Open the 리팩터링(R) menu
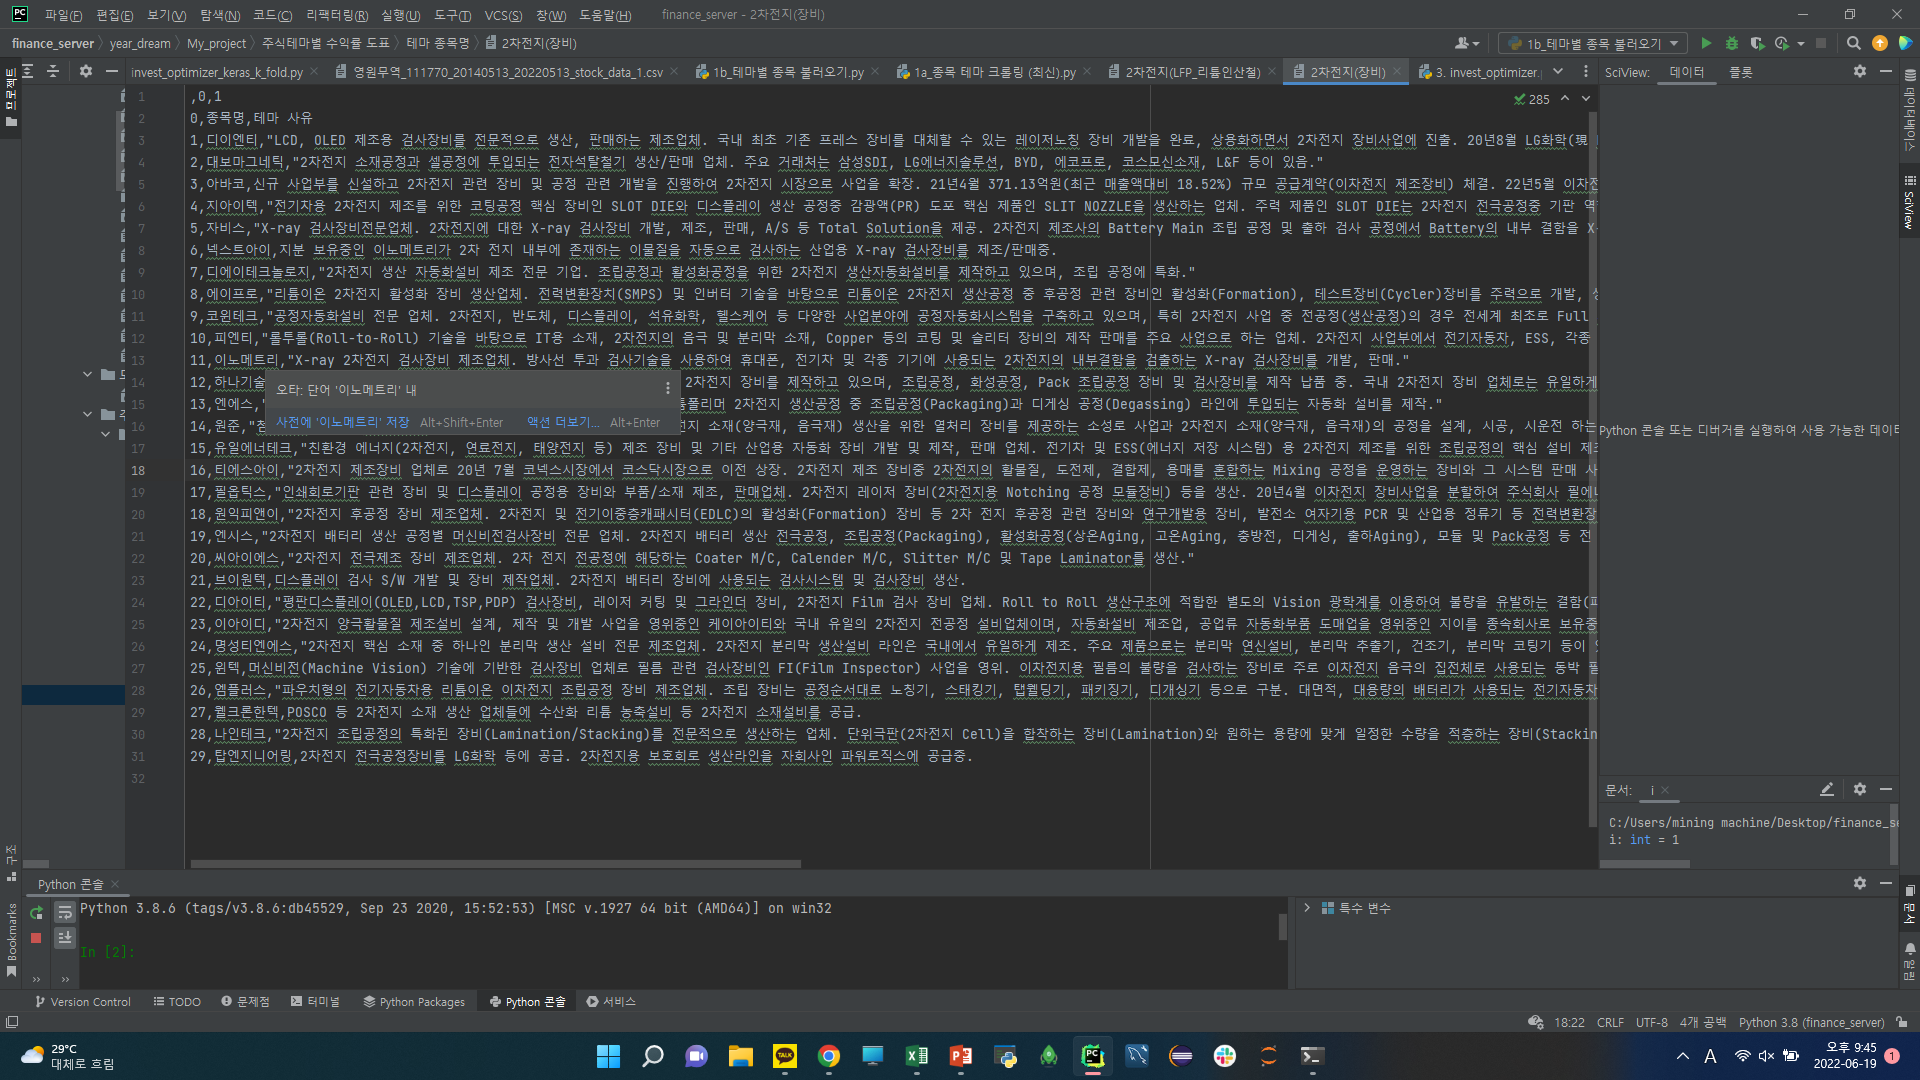This screenshot has height=1080, width=1920. tap(336, 15)
